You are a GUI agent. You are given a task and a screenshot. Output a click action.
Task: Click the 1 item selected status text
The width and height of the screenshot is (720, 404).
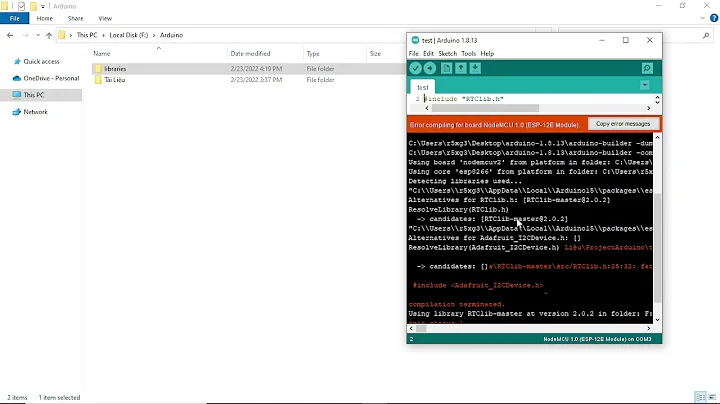(x=59, y=398)
